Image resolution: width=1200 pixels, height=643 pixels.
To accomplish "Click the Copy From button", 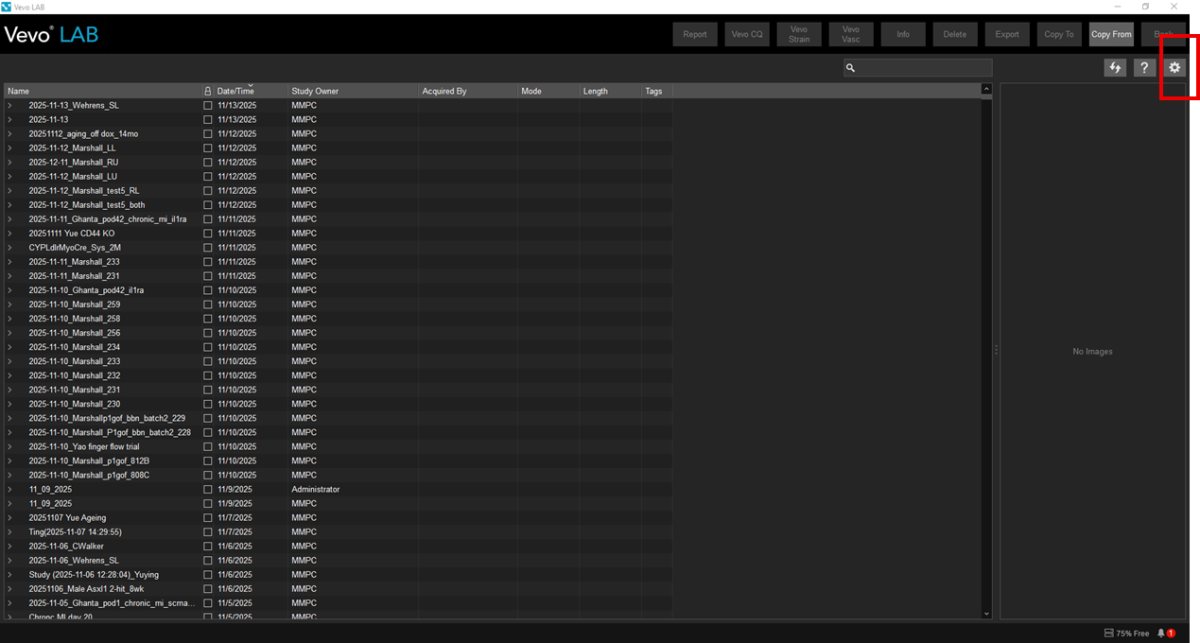I will [x=1112, y=34].
